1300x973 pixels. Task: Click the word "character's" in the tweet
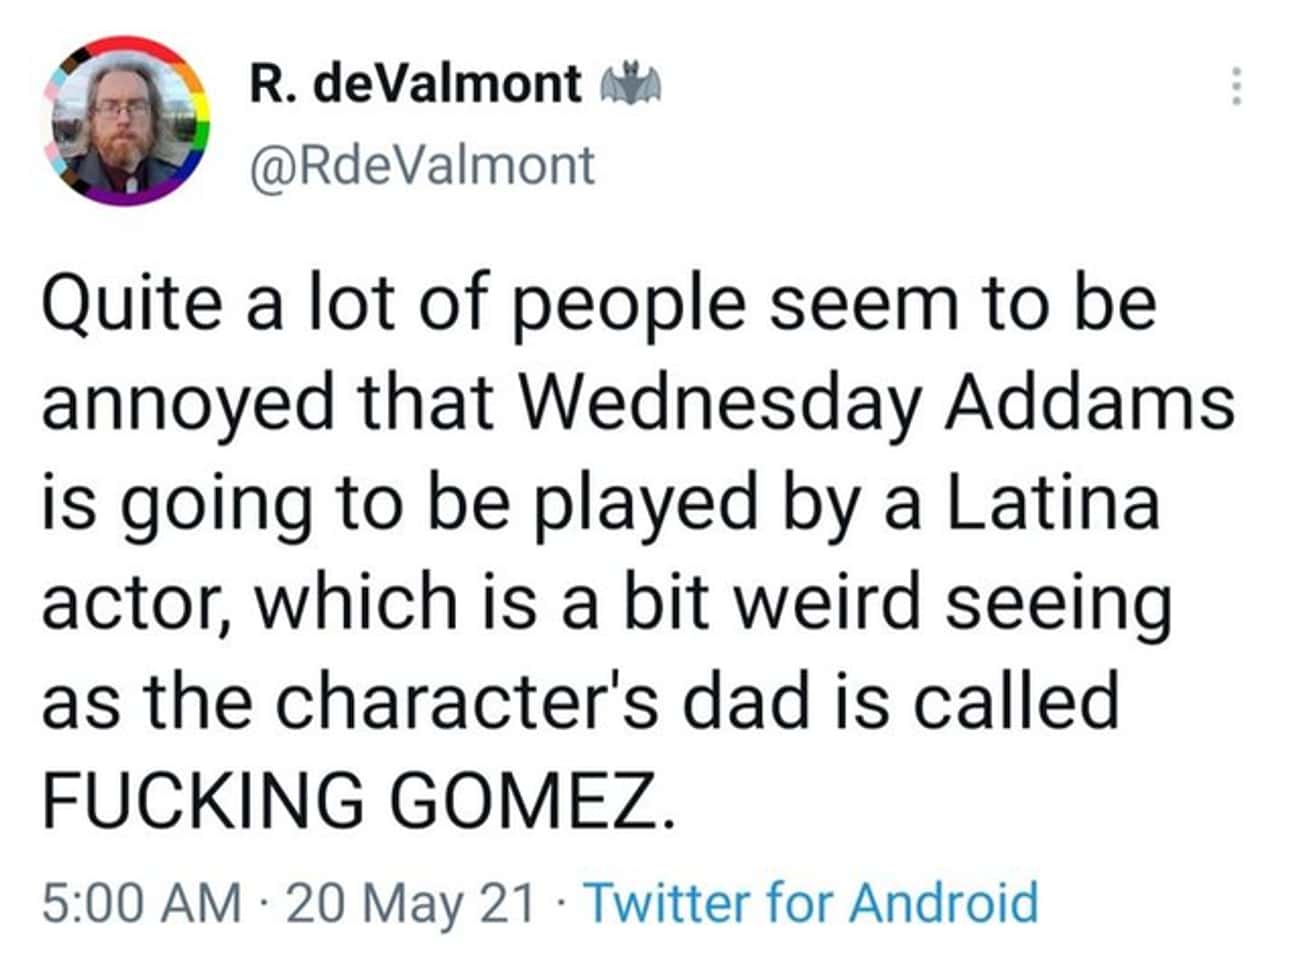[466, 700]
